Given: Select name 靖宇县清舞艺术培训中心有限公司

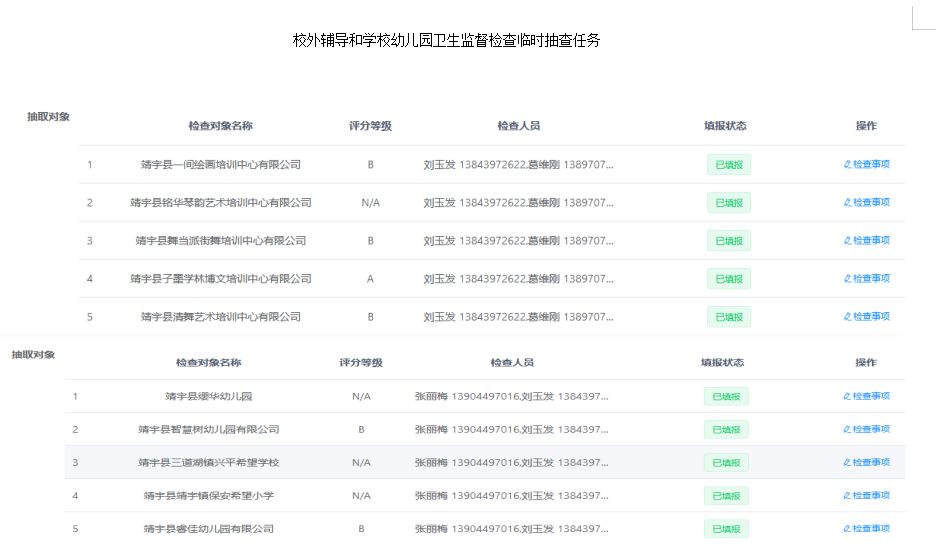Looking at the screenshot, I should point(221,317).
